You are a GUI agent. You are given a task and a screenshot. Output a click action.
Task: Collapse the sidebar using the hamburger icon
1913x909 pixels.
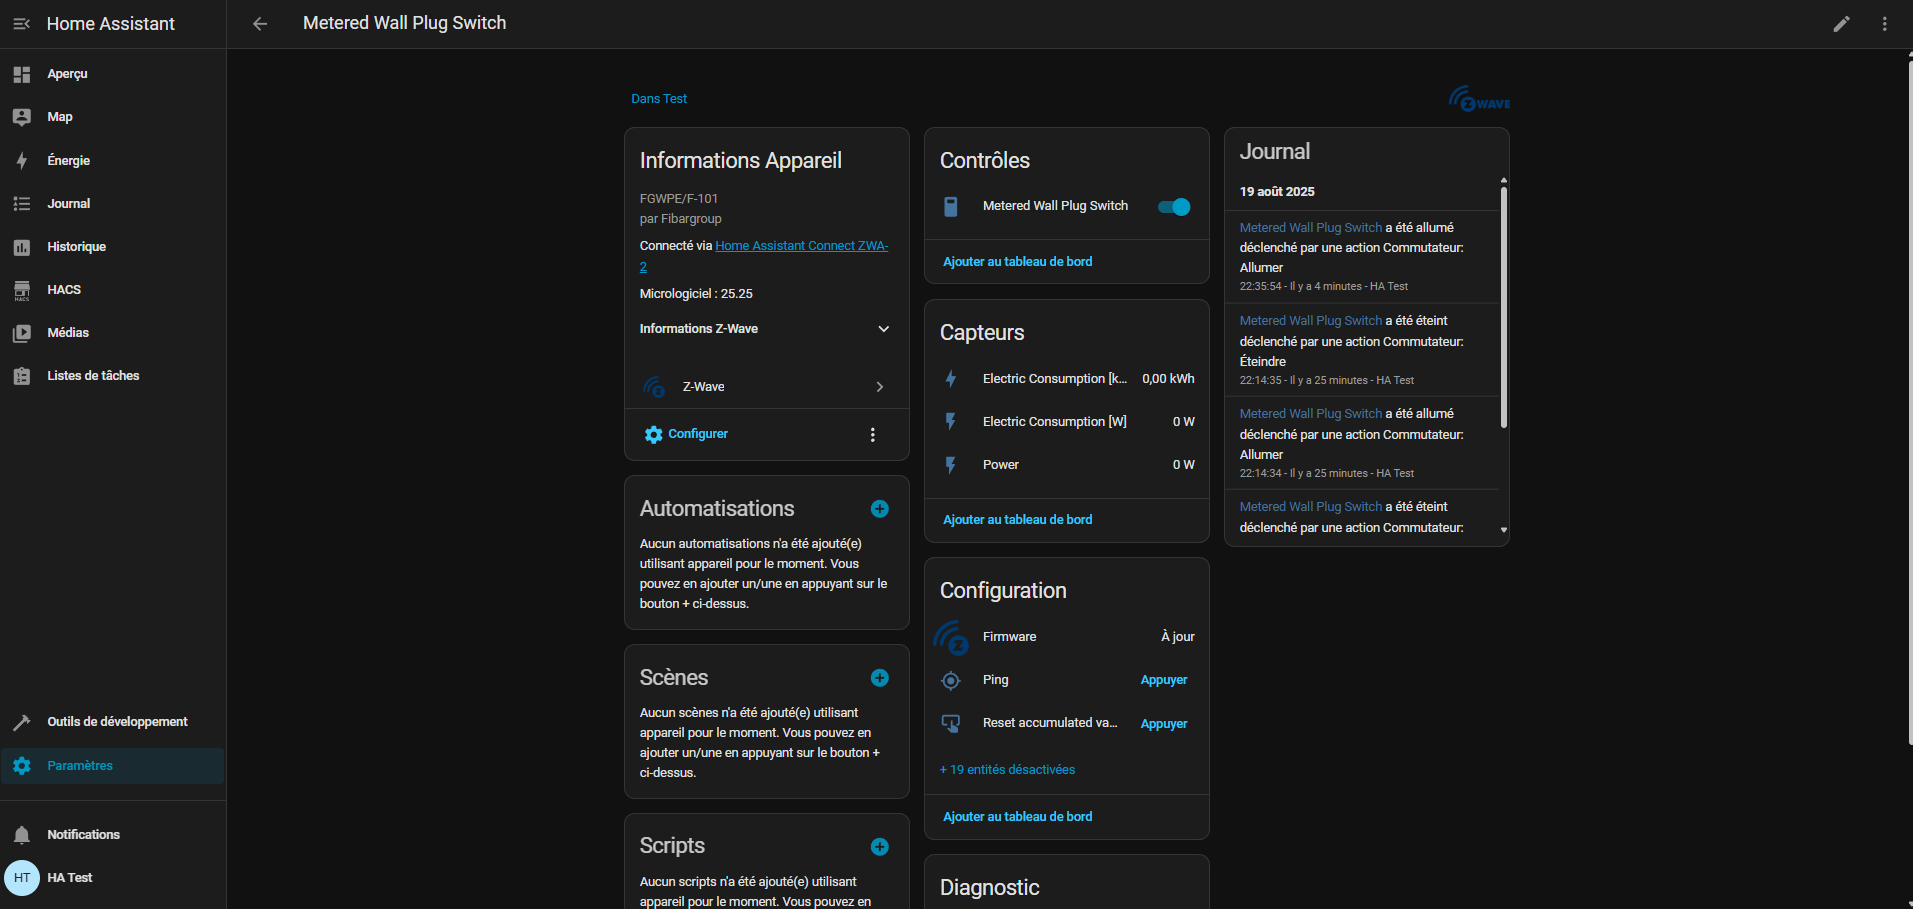(21, 24)
